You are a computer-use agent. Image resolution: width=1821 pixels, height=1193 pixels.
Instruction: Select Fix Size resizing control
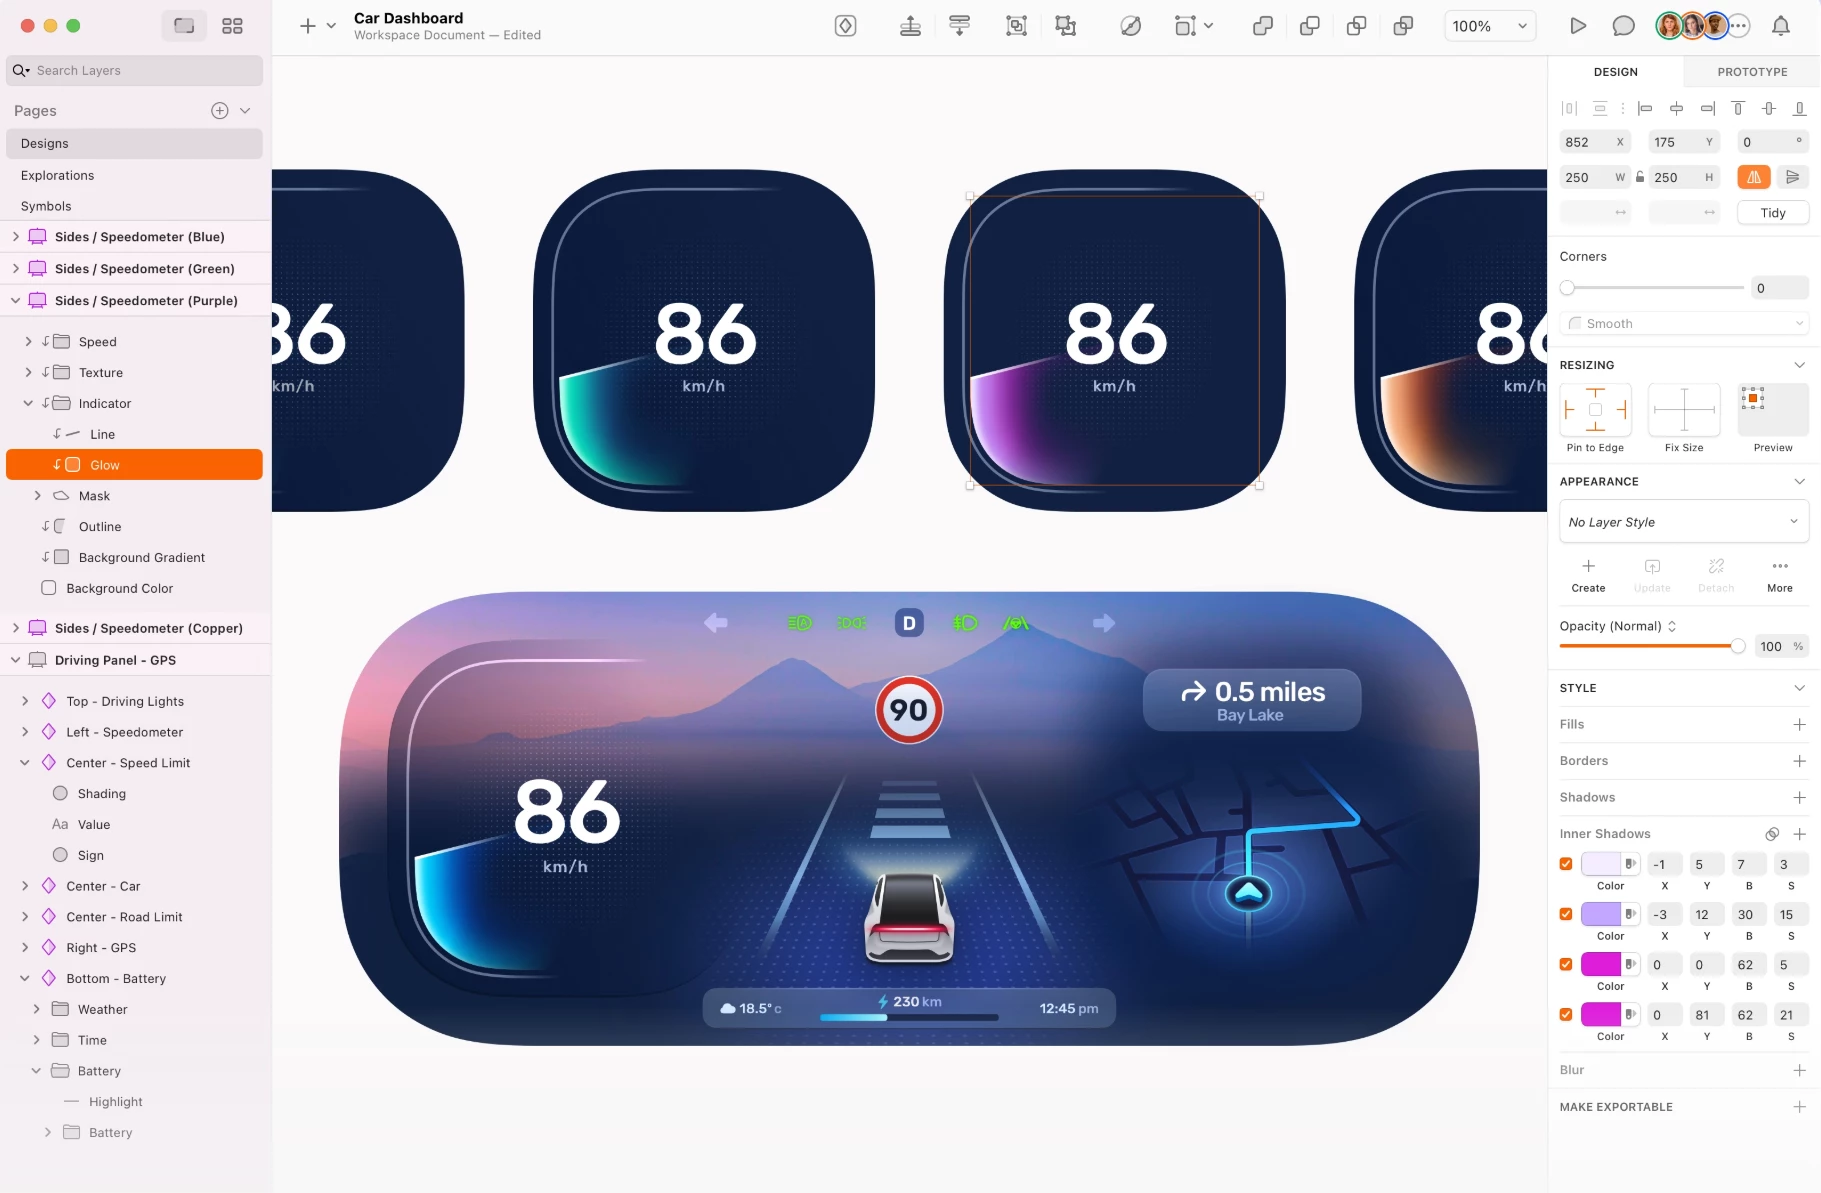coord(1684,410)
